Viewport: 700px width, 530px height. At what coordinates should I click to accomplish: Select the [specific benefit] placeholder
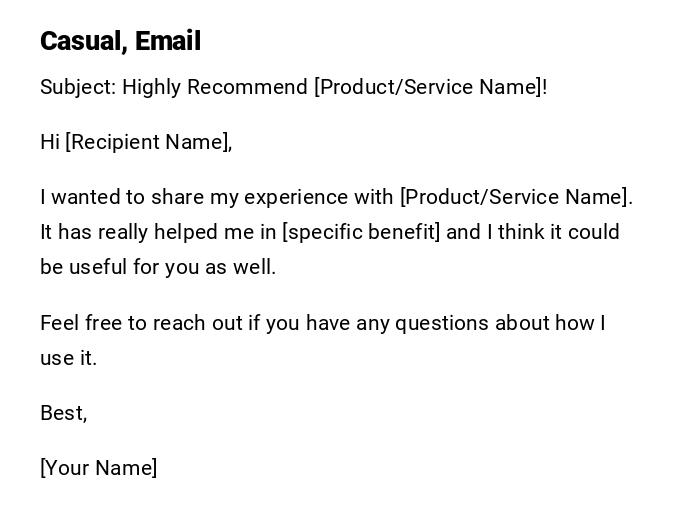(x=361, y=232)
